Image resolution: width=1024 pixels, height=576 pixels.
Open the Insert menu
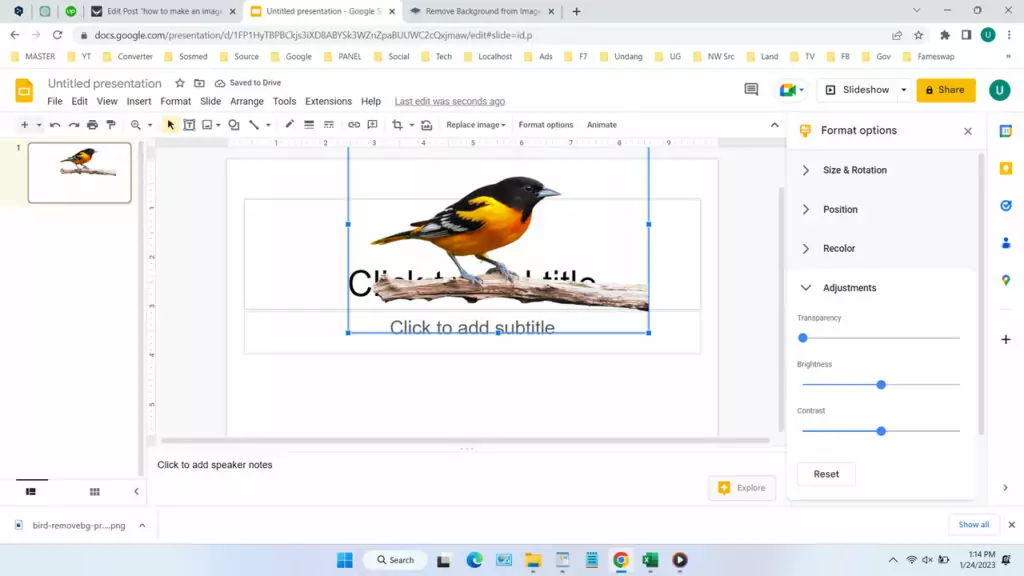[x=138, y=101]
